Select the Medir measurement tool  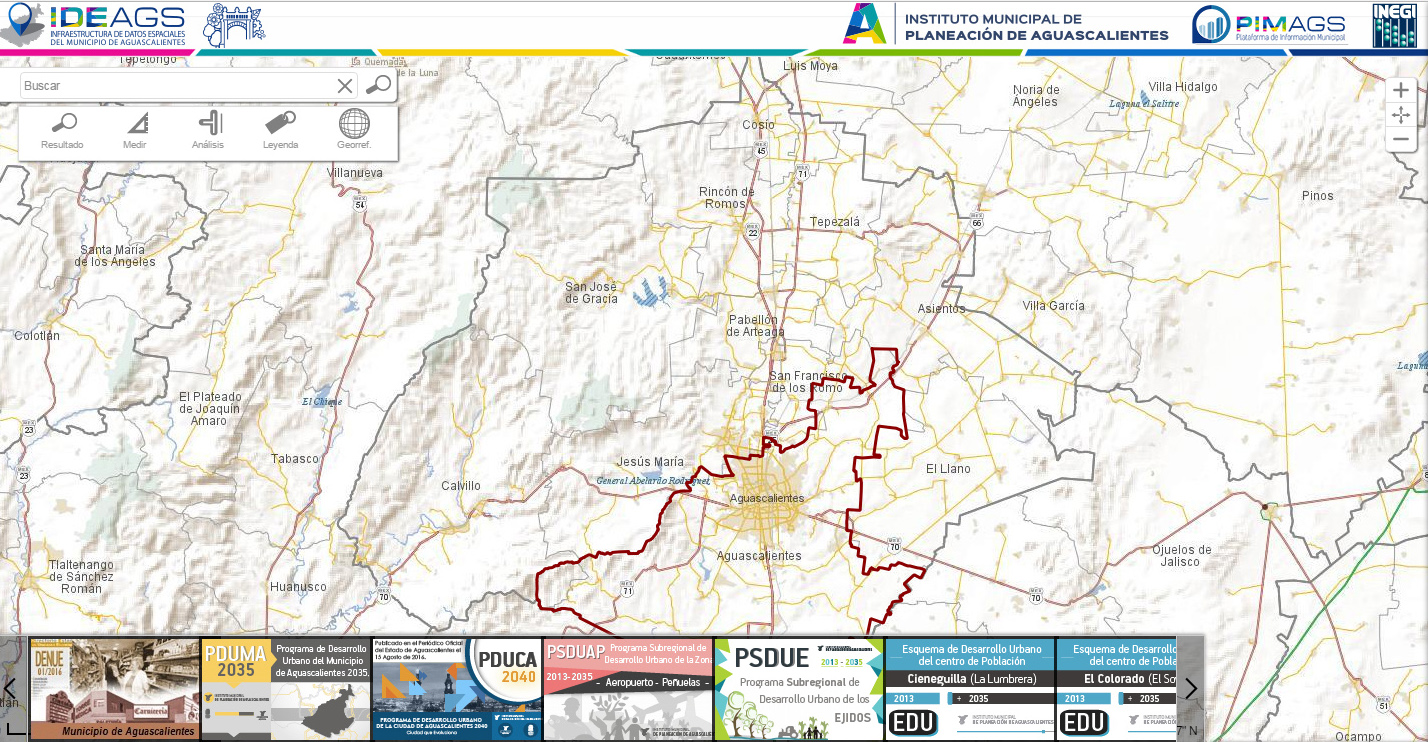tap(135, 131)
